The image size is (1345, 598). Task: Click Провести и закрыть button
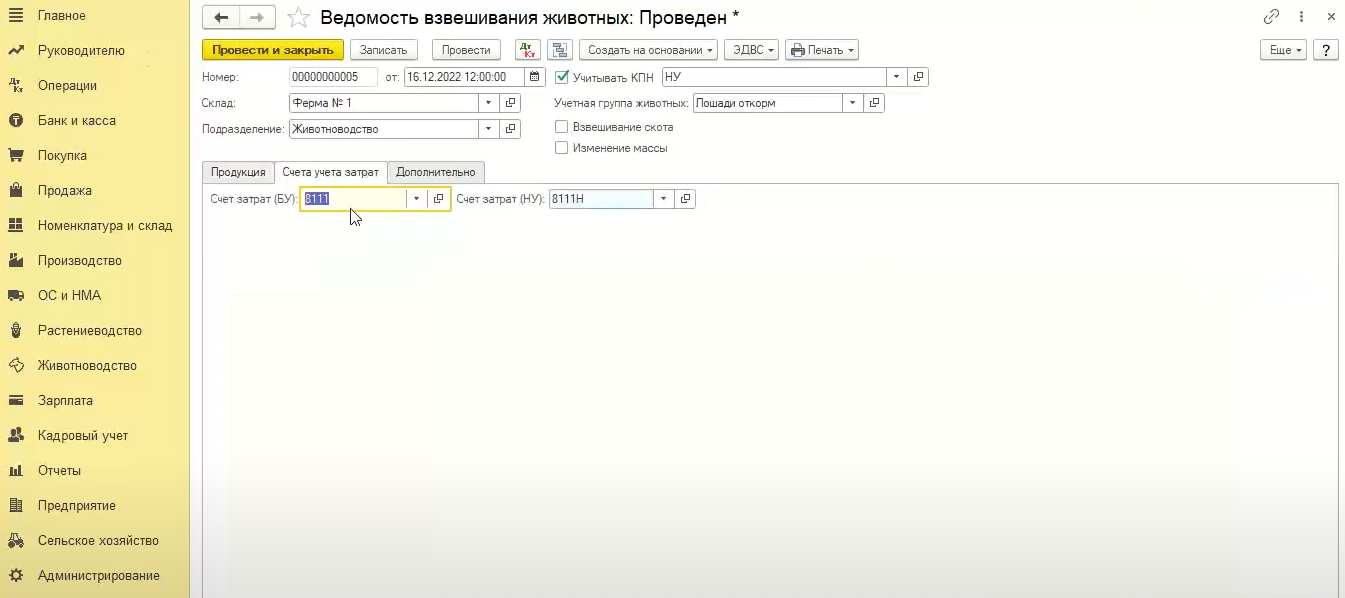point(273,50)
